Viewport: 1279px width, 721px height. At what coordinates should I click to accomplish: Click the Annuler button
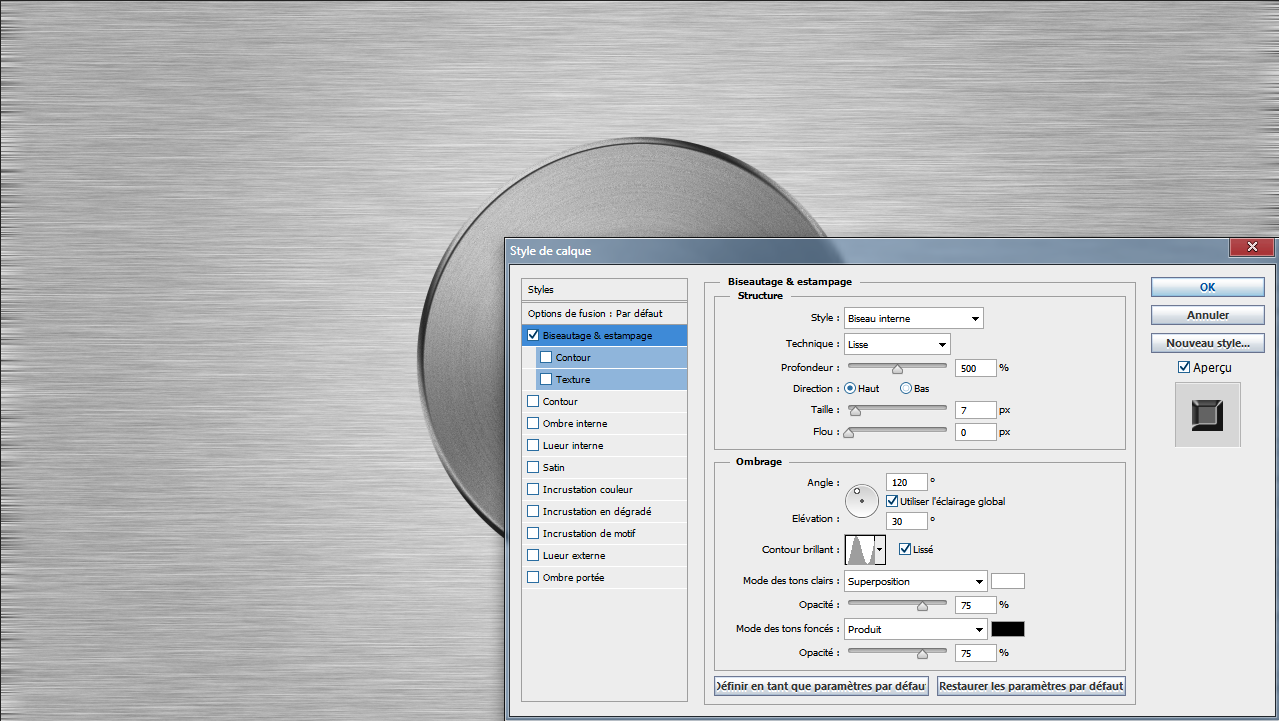[1208, 315]
